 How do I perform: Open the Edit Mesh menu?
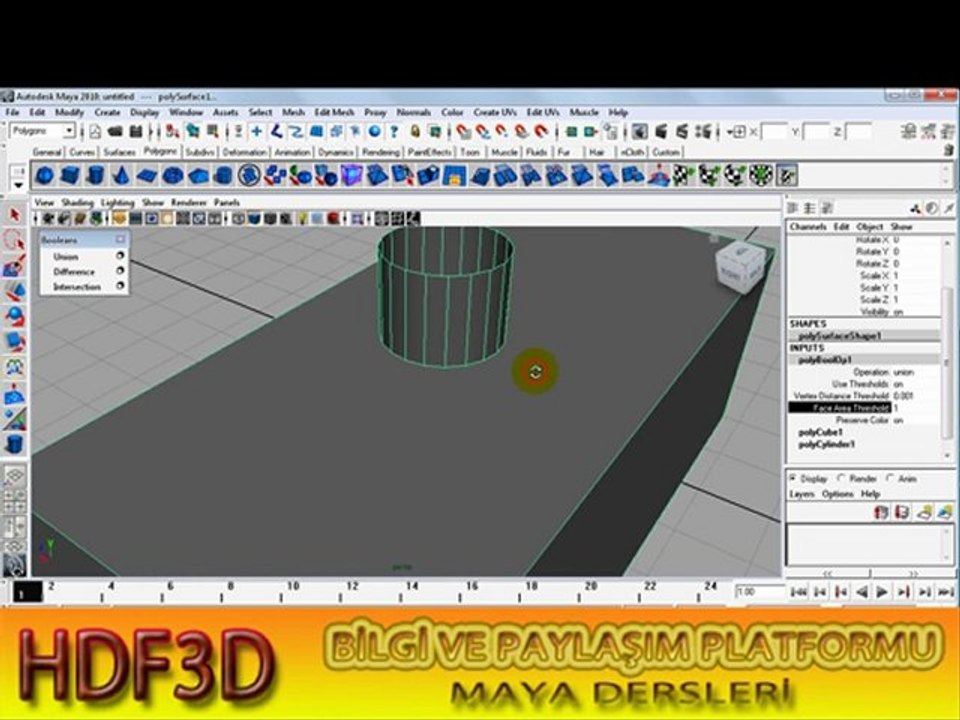click(334, 113)
